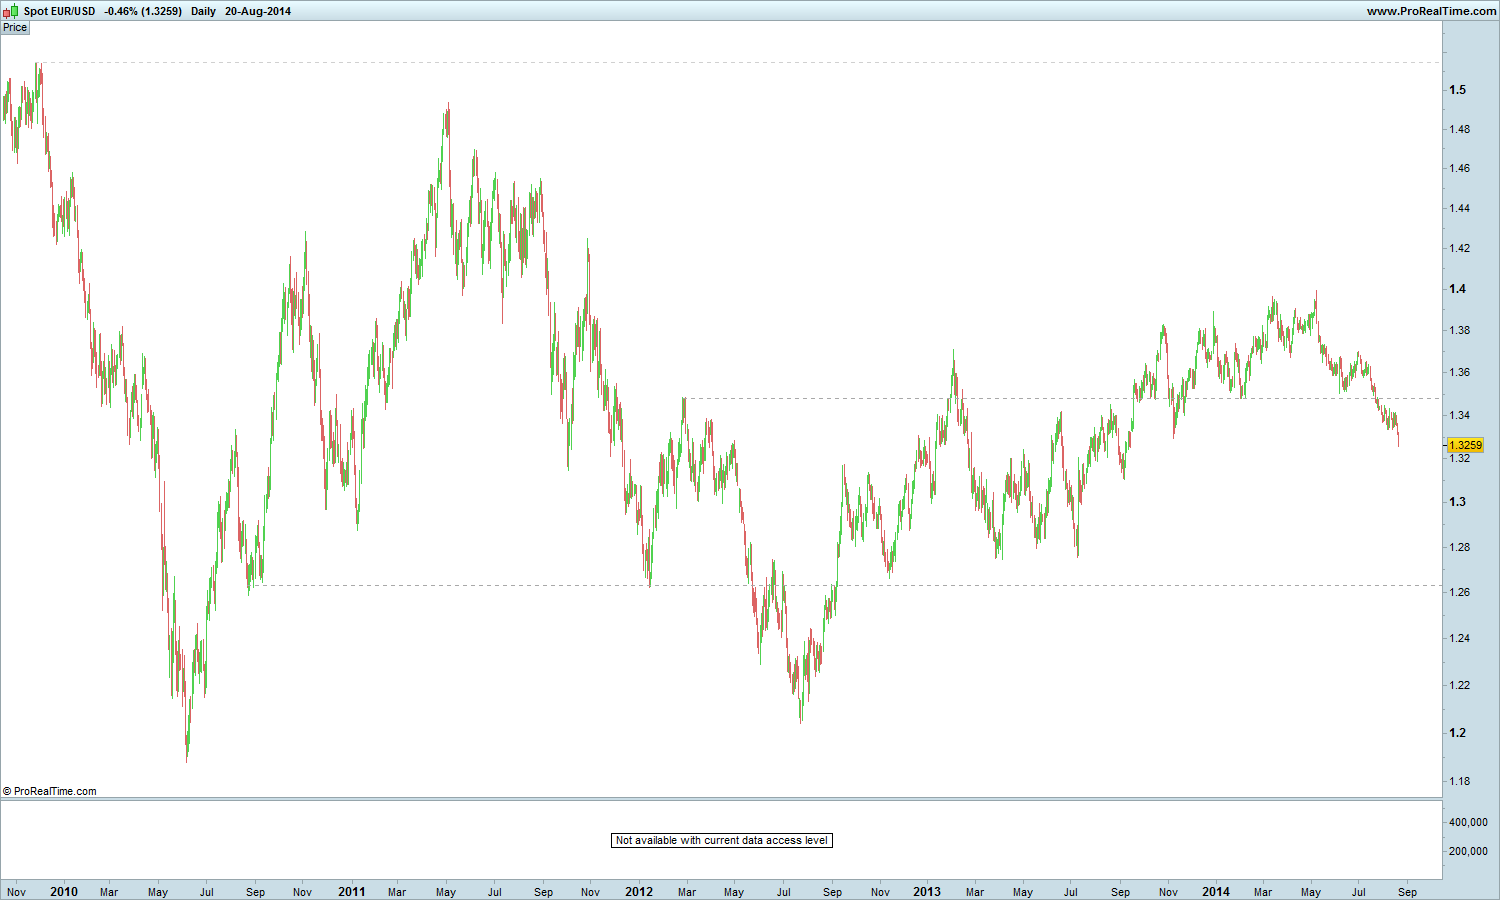Open the Price panel label

pyautogui.click(x=15, y=27)
